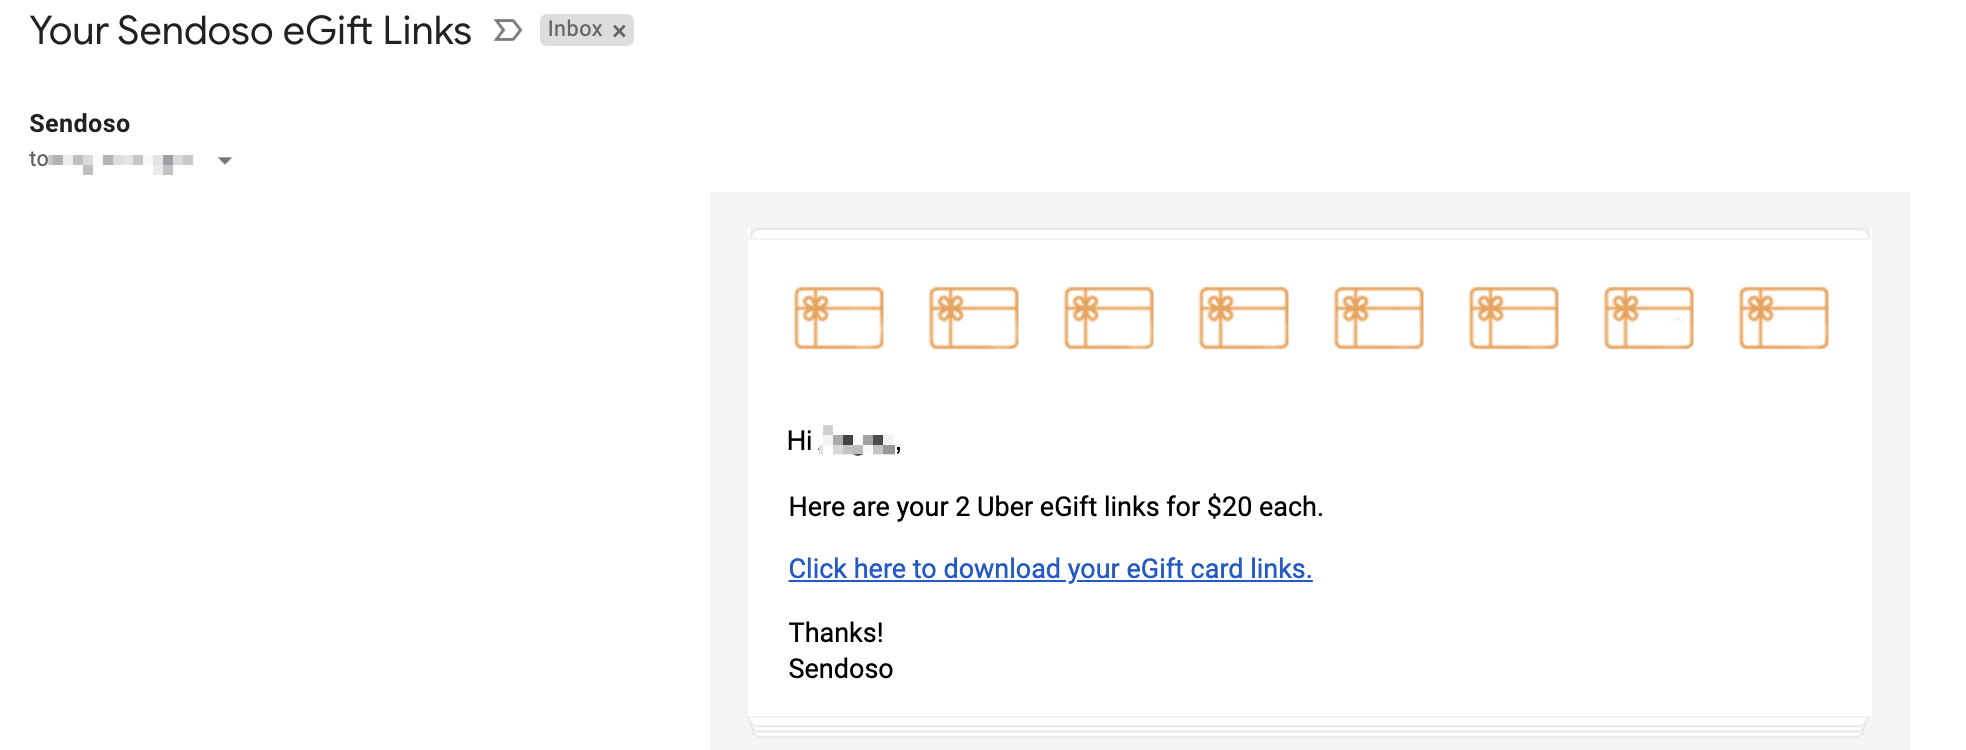1966x750 pixels.
Task: Click the forward arrow next to the subject
Action: [x=509, y=30]
